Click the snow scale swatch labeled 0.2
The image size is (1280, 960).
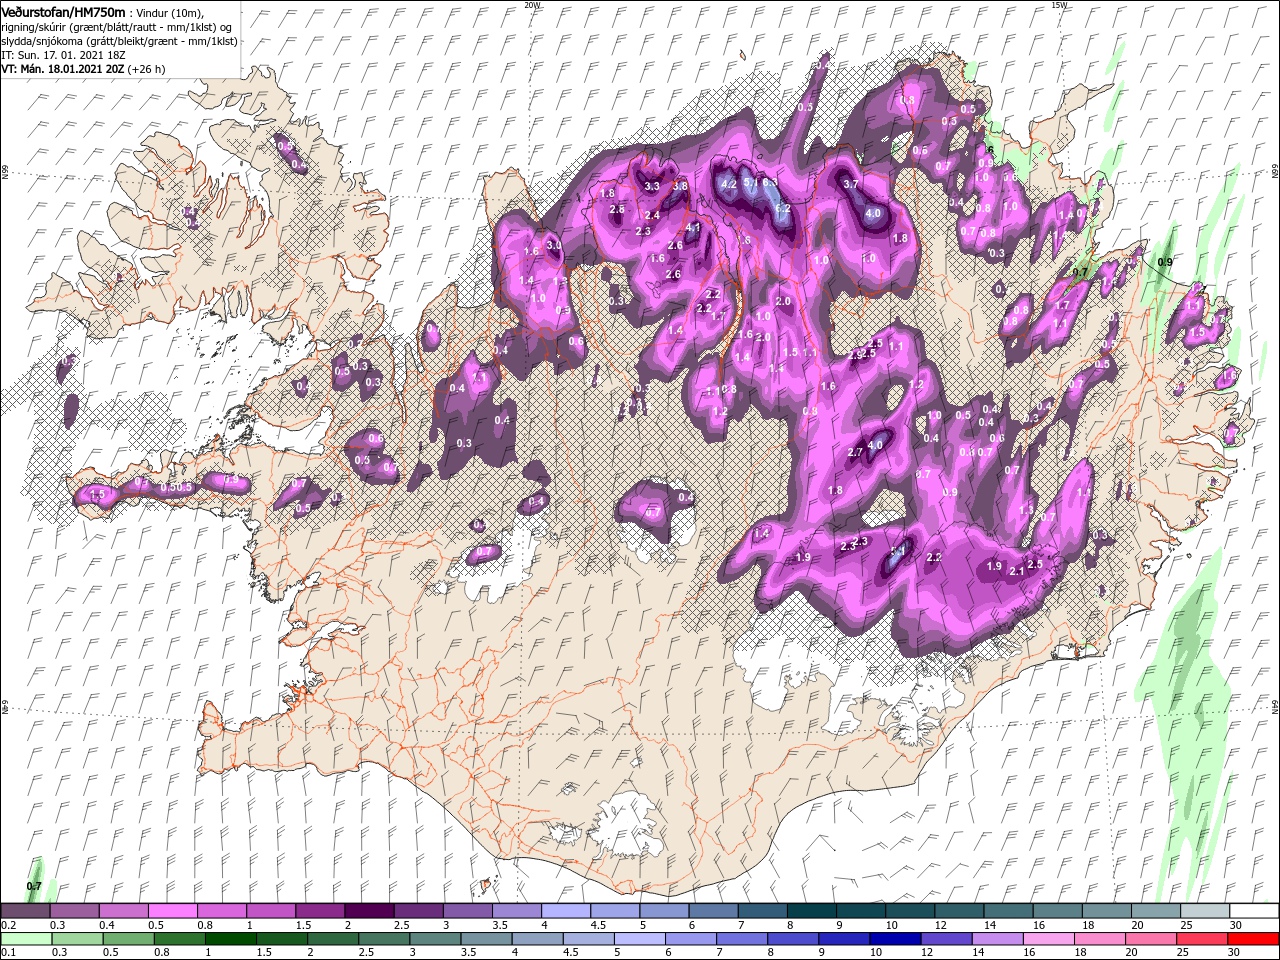point(25,911)
